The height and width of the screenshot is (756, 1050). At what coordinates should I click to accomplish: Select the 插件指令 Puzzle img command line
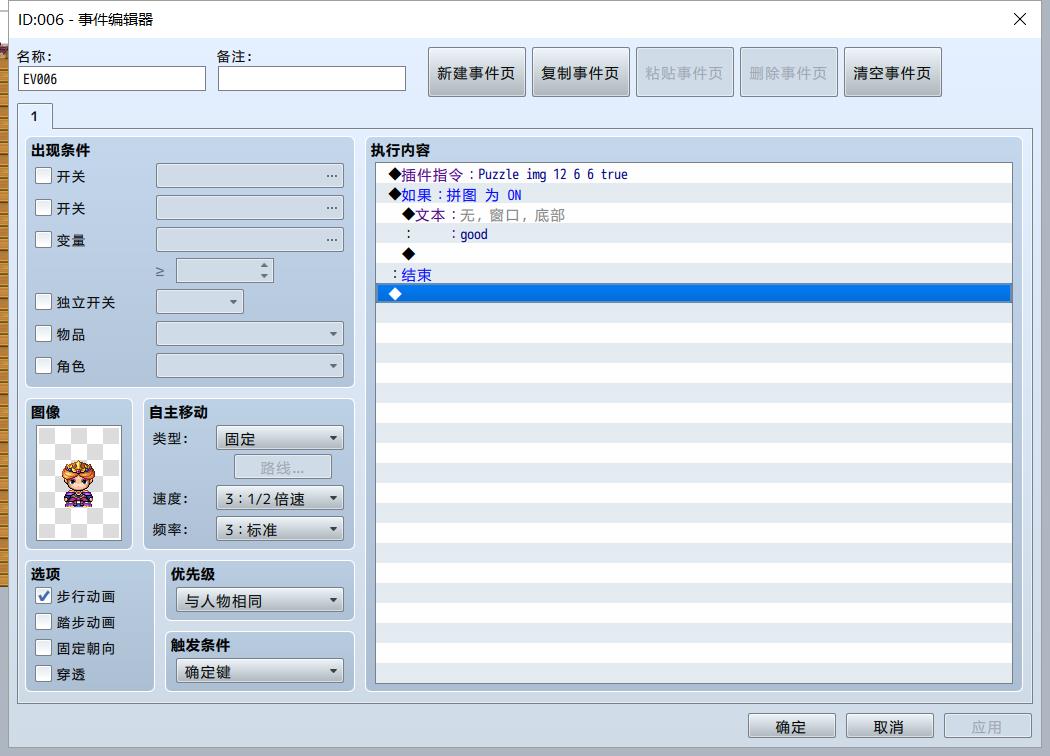(x=694, y=174)
